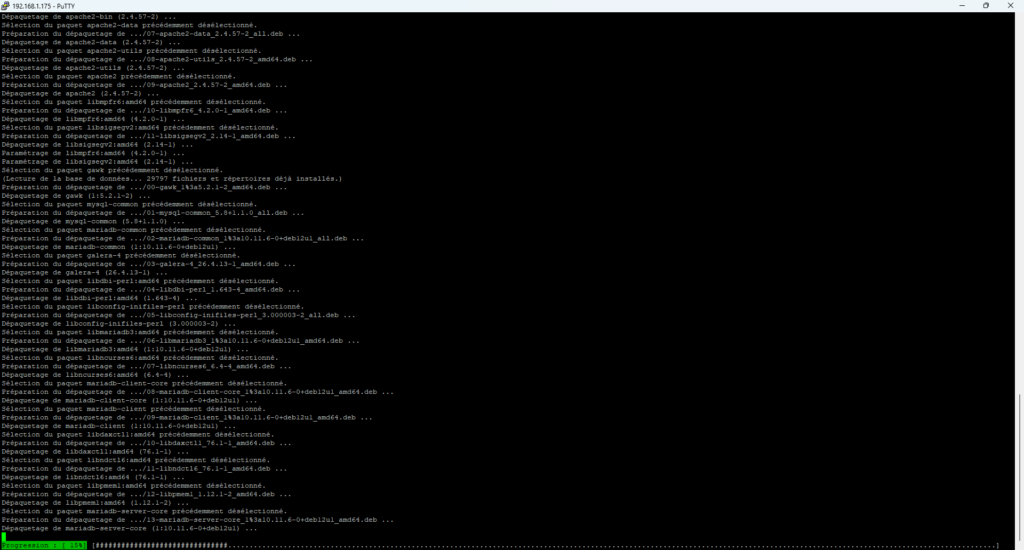Screen dimensions: 1024x550
Task: Click line 'Dépaquetage de libconfig-inifiles-perl (3.000003-2)'
Action: click(x=119, y=323)
